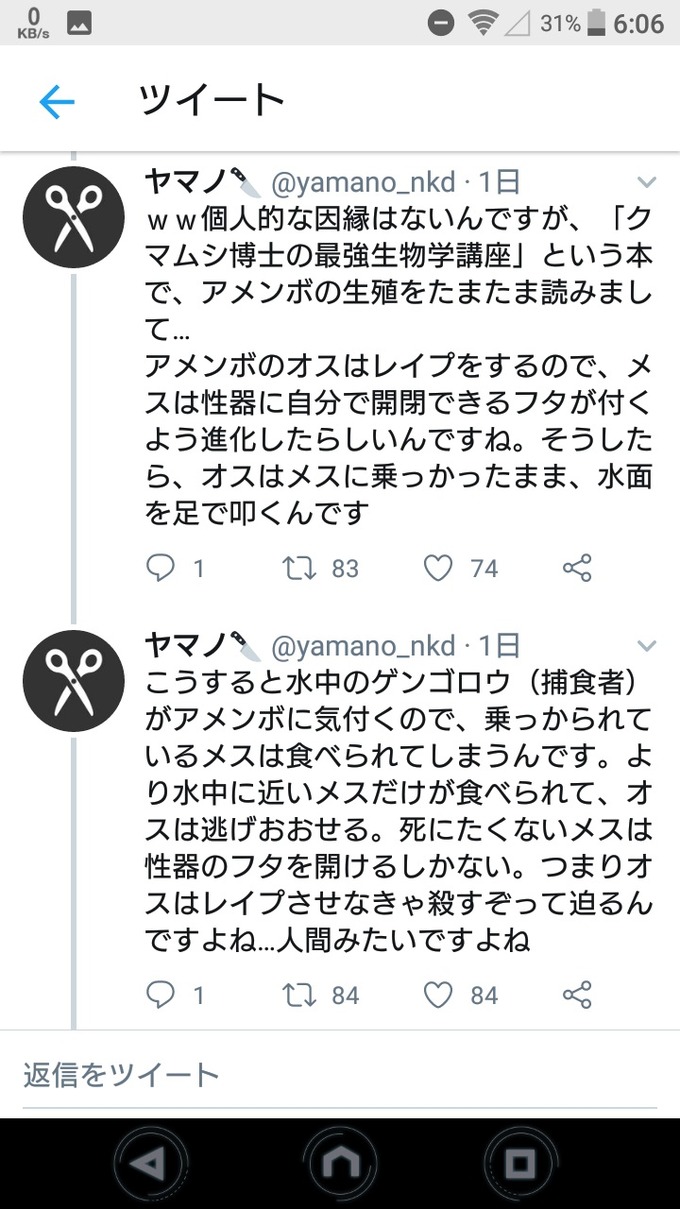The width and height of the screenshot is (680, 1209).
Task: Share the first tweet
Action: [577, 568]
